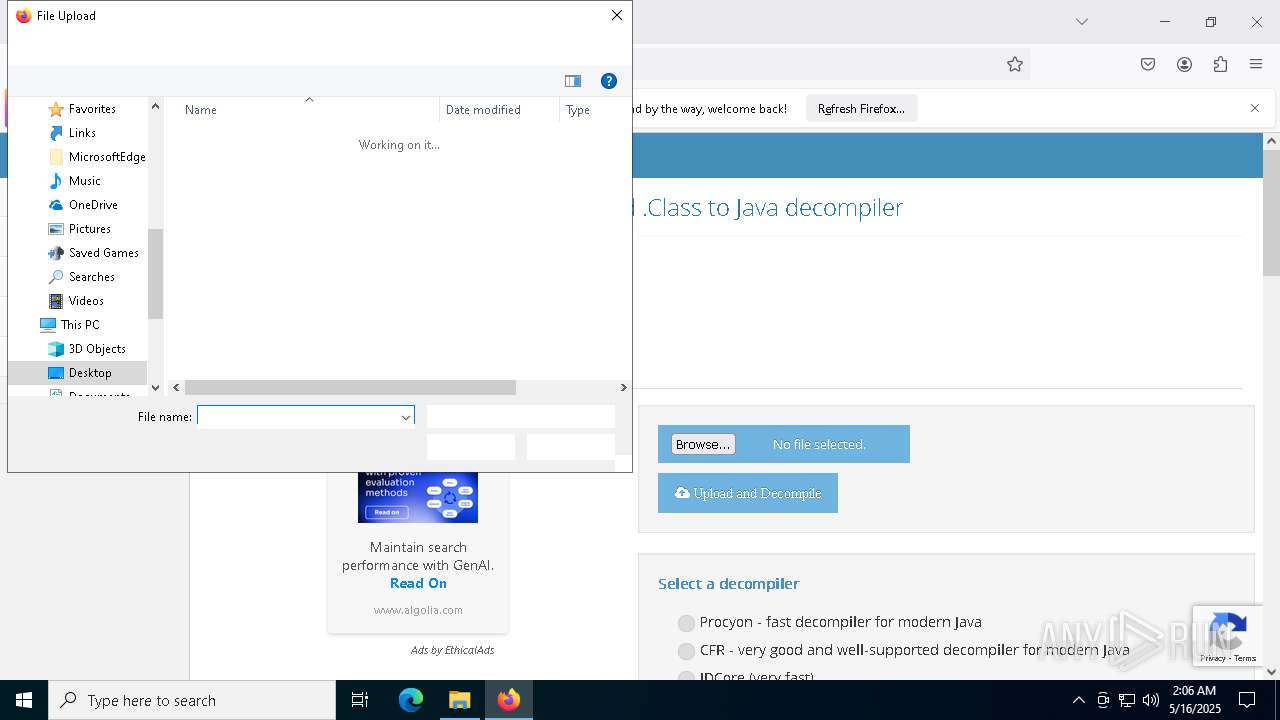Open the taskbar clock and date
Viewport: 1280px width, 720px height.
(x=1195, y=700)
